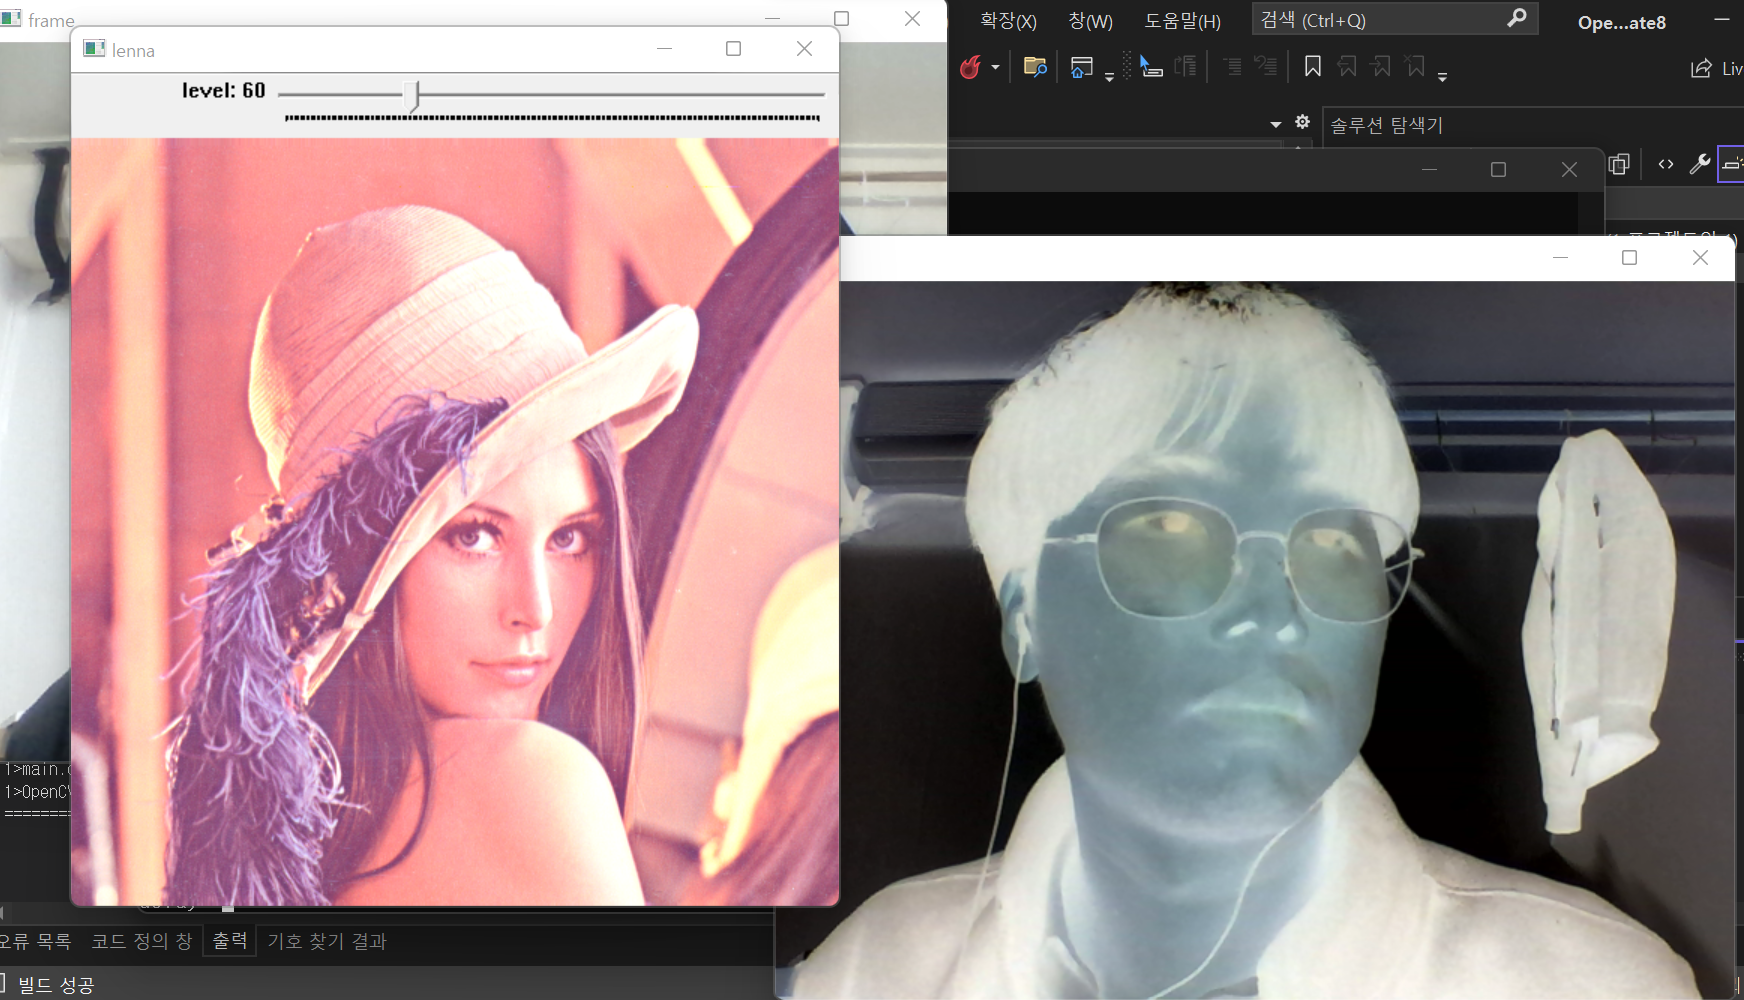Close the frame window
The height and width of the screenshot is (1000, 1744).
pyautogui.click(x=912, y=19)
